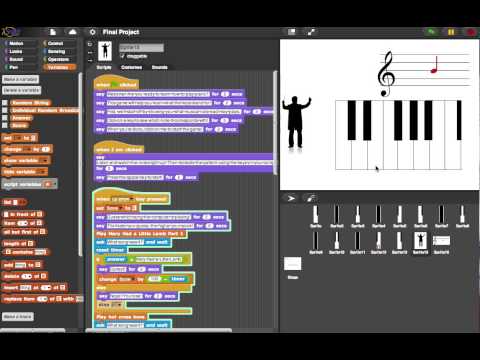Click the block palette vertical scrollbar
Viewport: 480px width, 360px height.
[x=80, y=165]
